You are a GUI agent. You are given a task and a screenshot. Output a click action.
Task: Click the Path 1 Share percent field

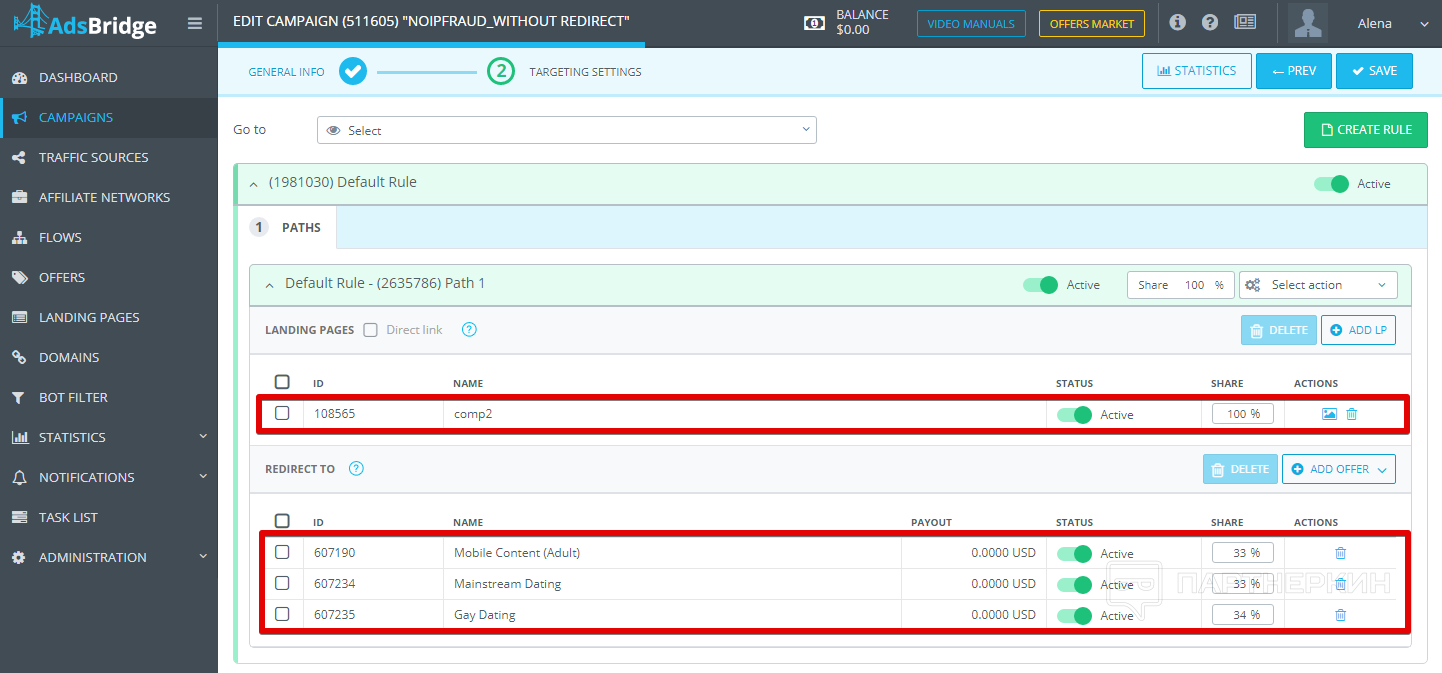click(1181, 285)
